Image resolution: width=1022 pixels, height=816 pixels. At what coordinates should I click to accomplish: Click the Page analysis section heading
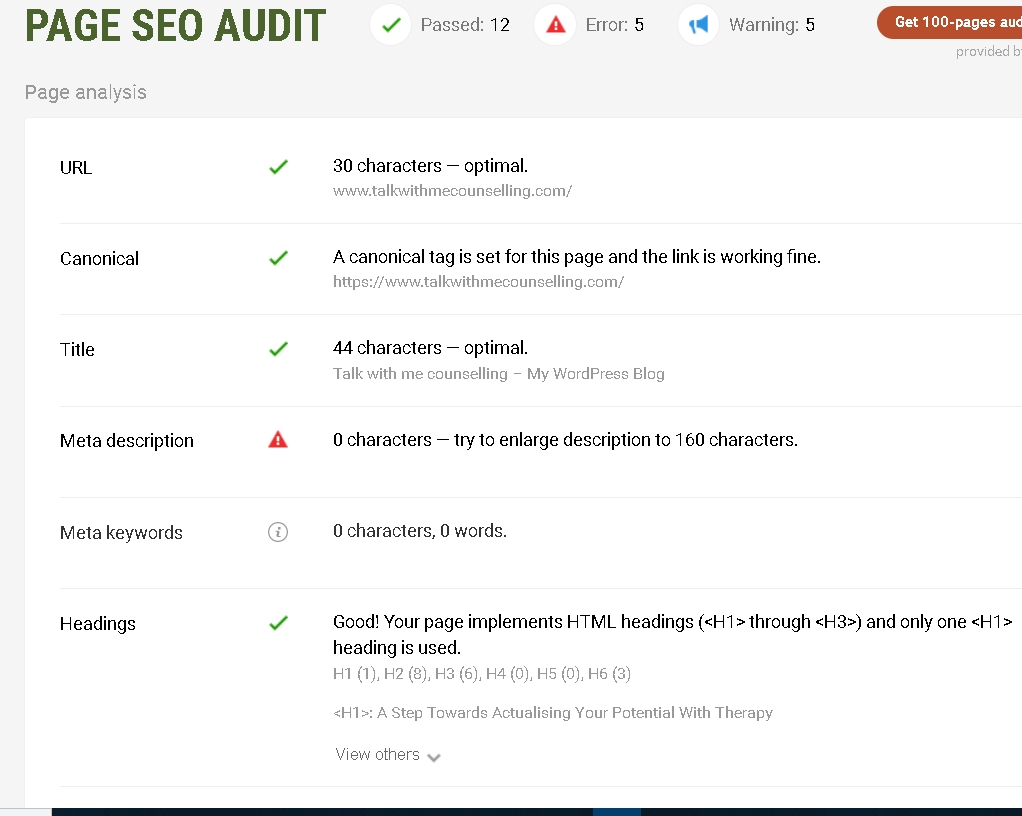(x=86, y=92)
